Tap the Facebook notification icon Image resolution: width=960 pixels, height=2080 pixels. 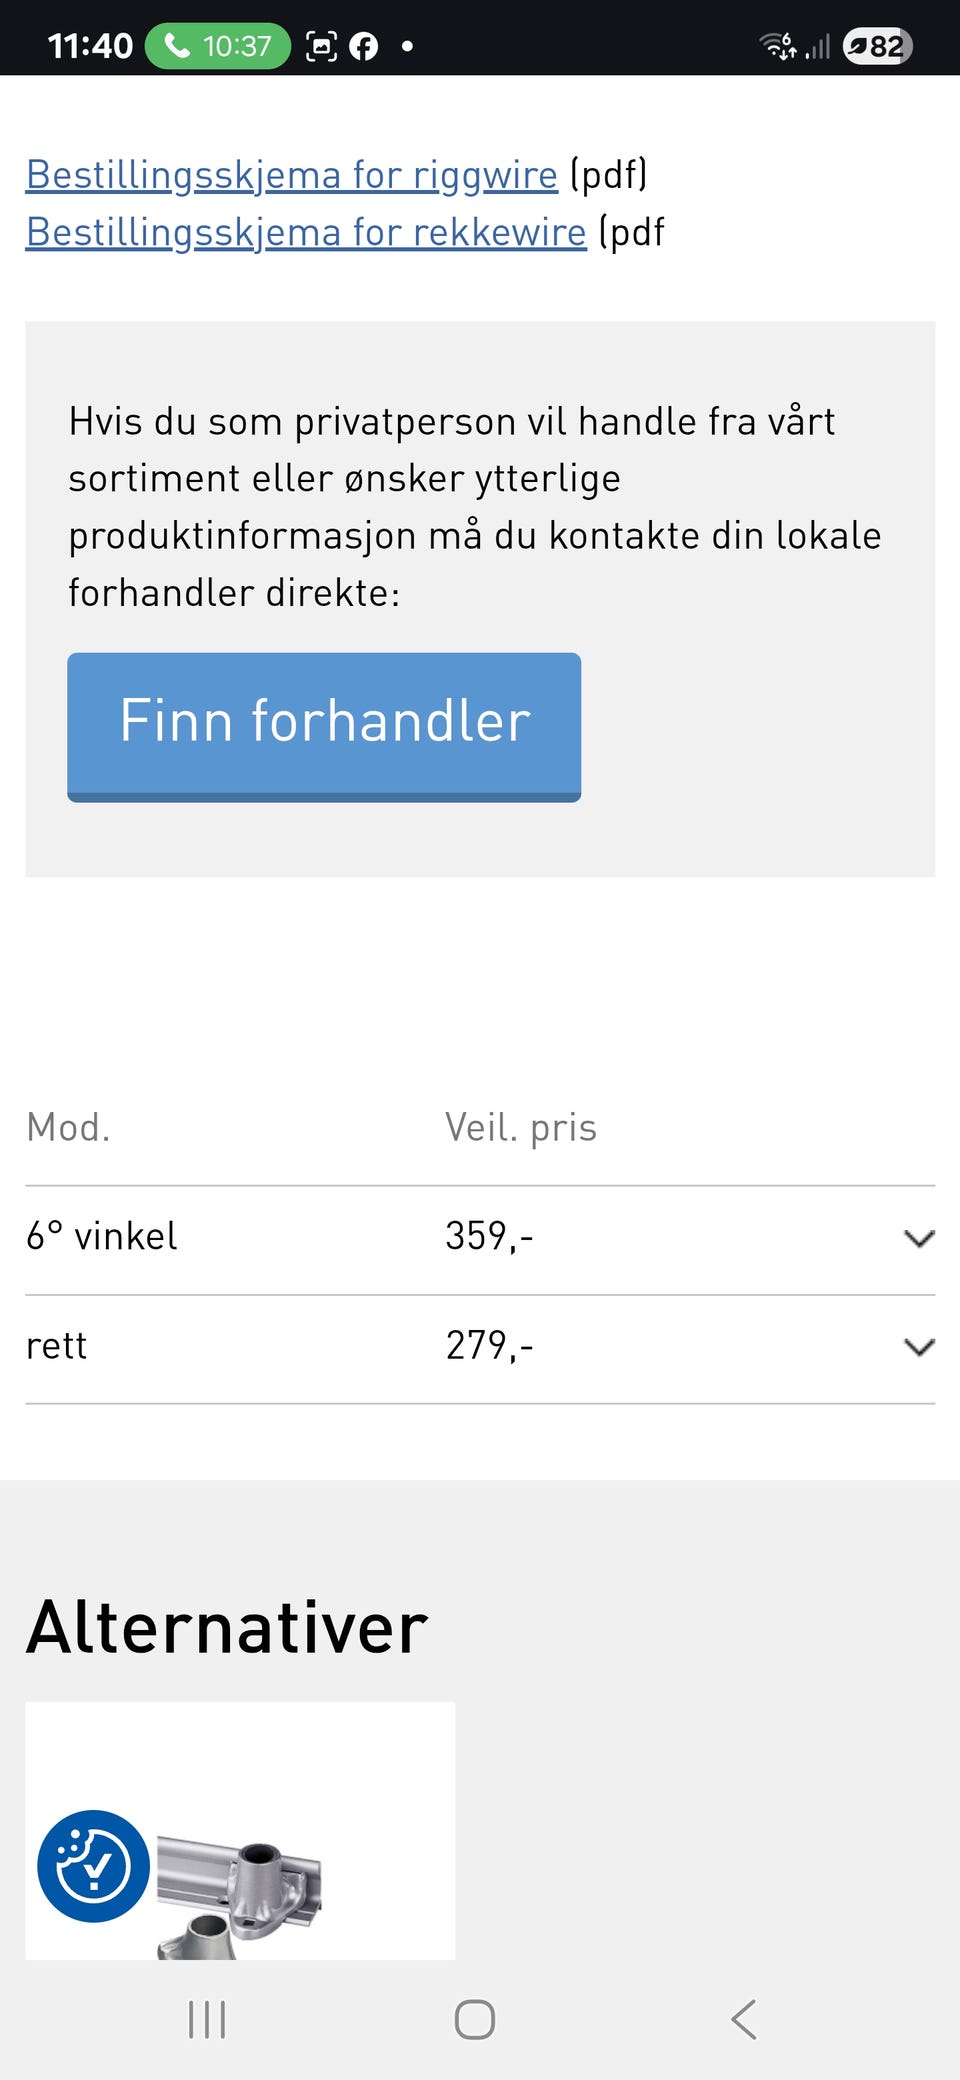(364, 46)
